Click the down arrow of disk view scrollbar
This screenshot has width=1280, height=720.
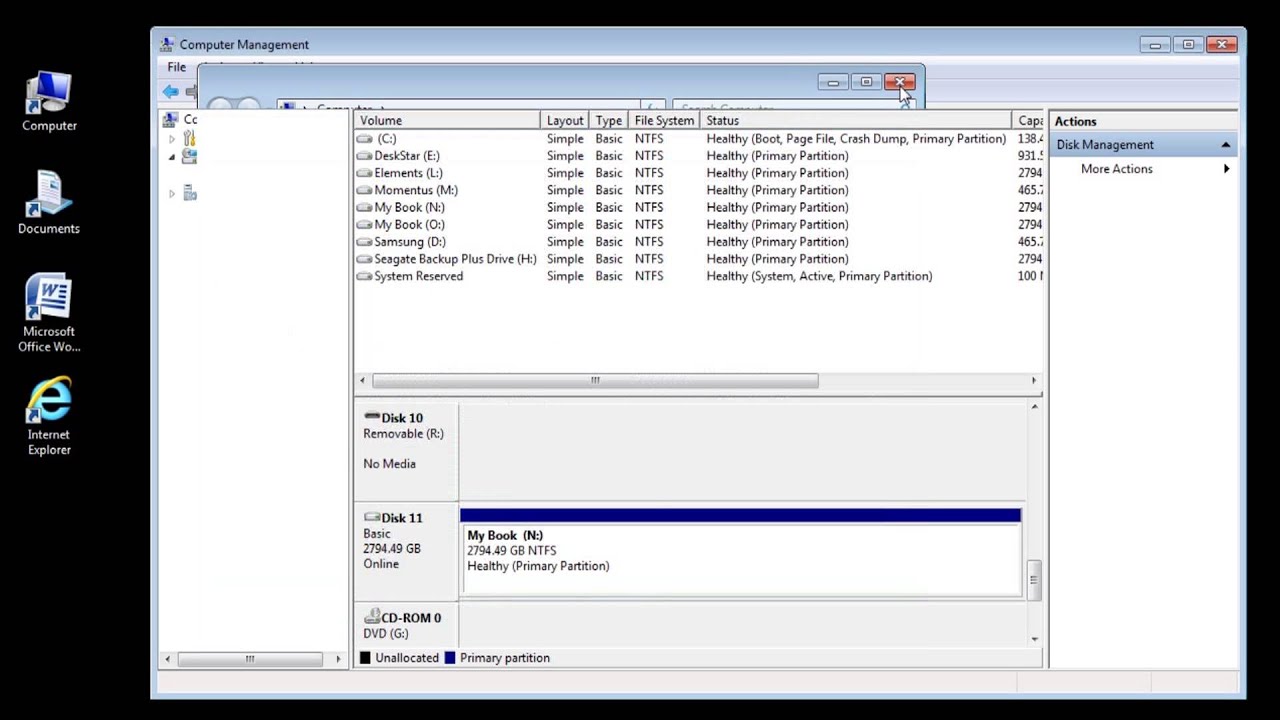pyautogui.click(x=1034, y=639)
